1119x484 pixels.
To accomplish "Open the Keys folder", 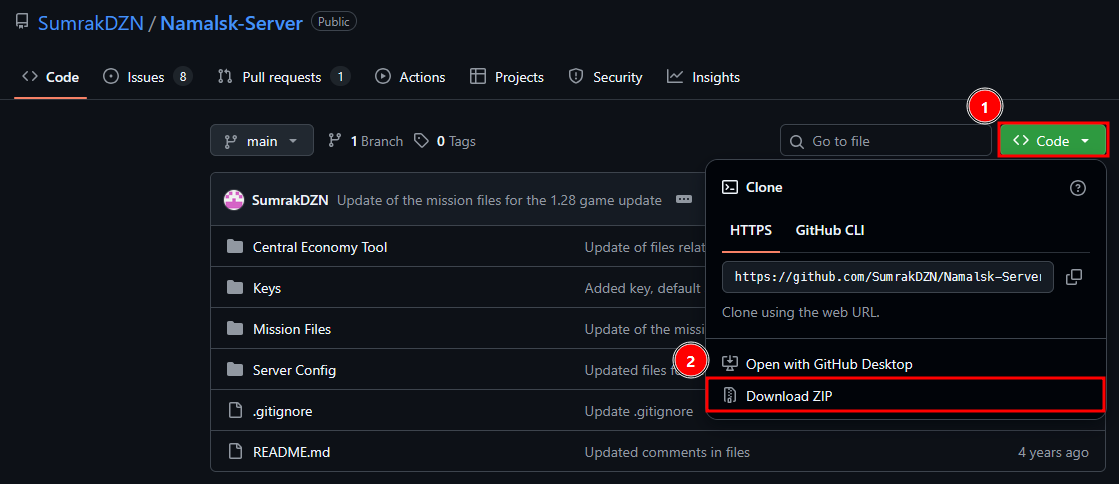I will click(x=267, y=288).
